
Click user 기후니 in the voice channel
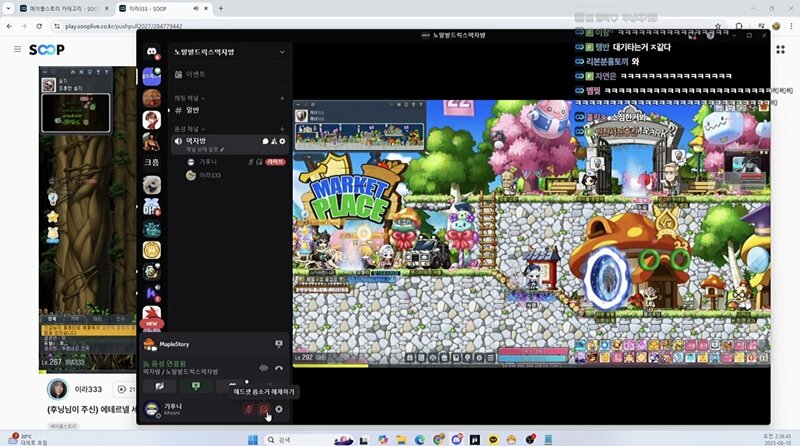coord(208,162)
